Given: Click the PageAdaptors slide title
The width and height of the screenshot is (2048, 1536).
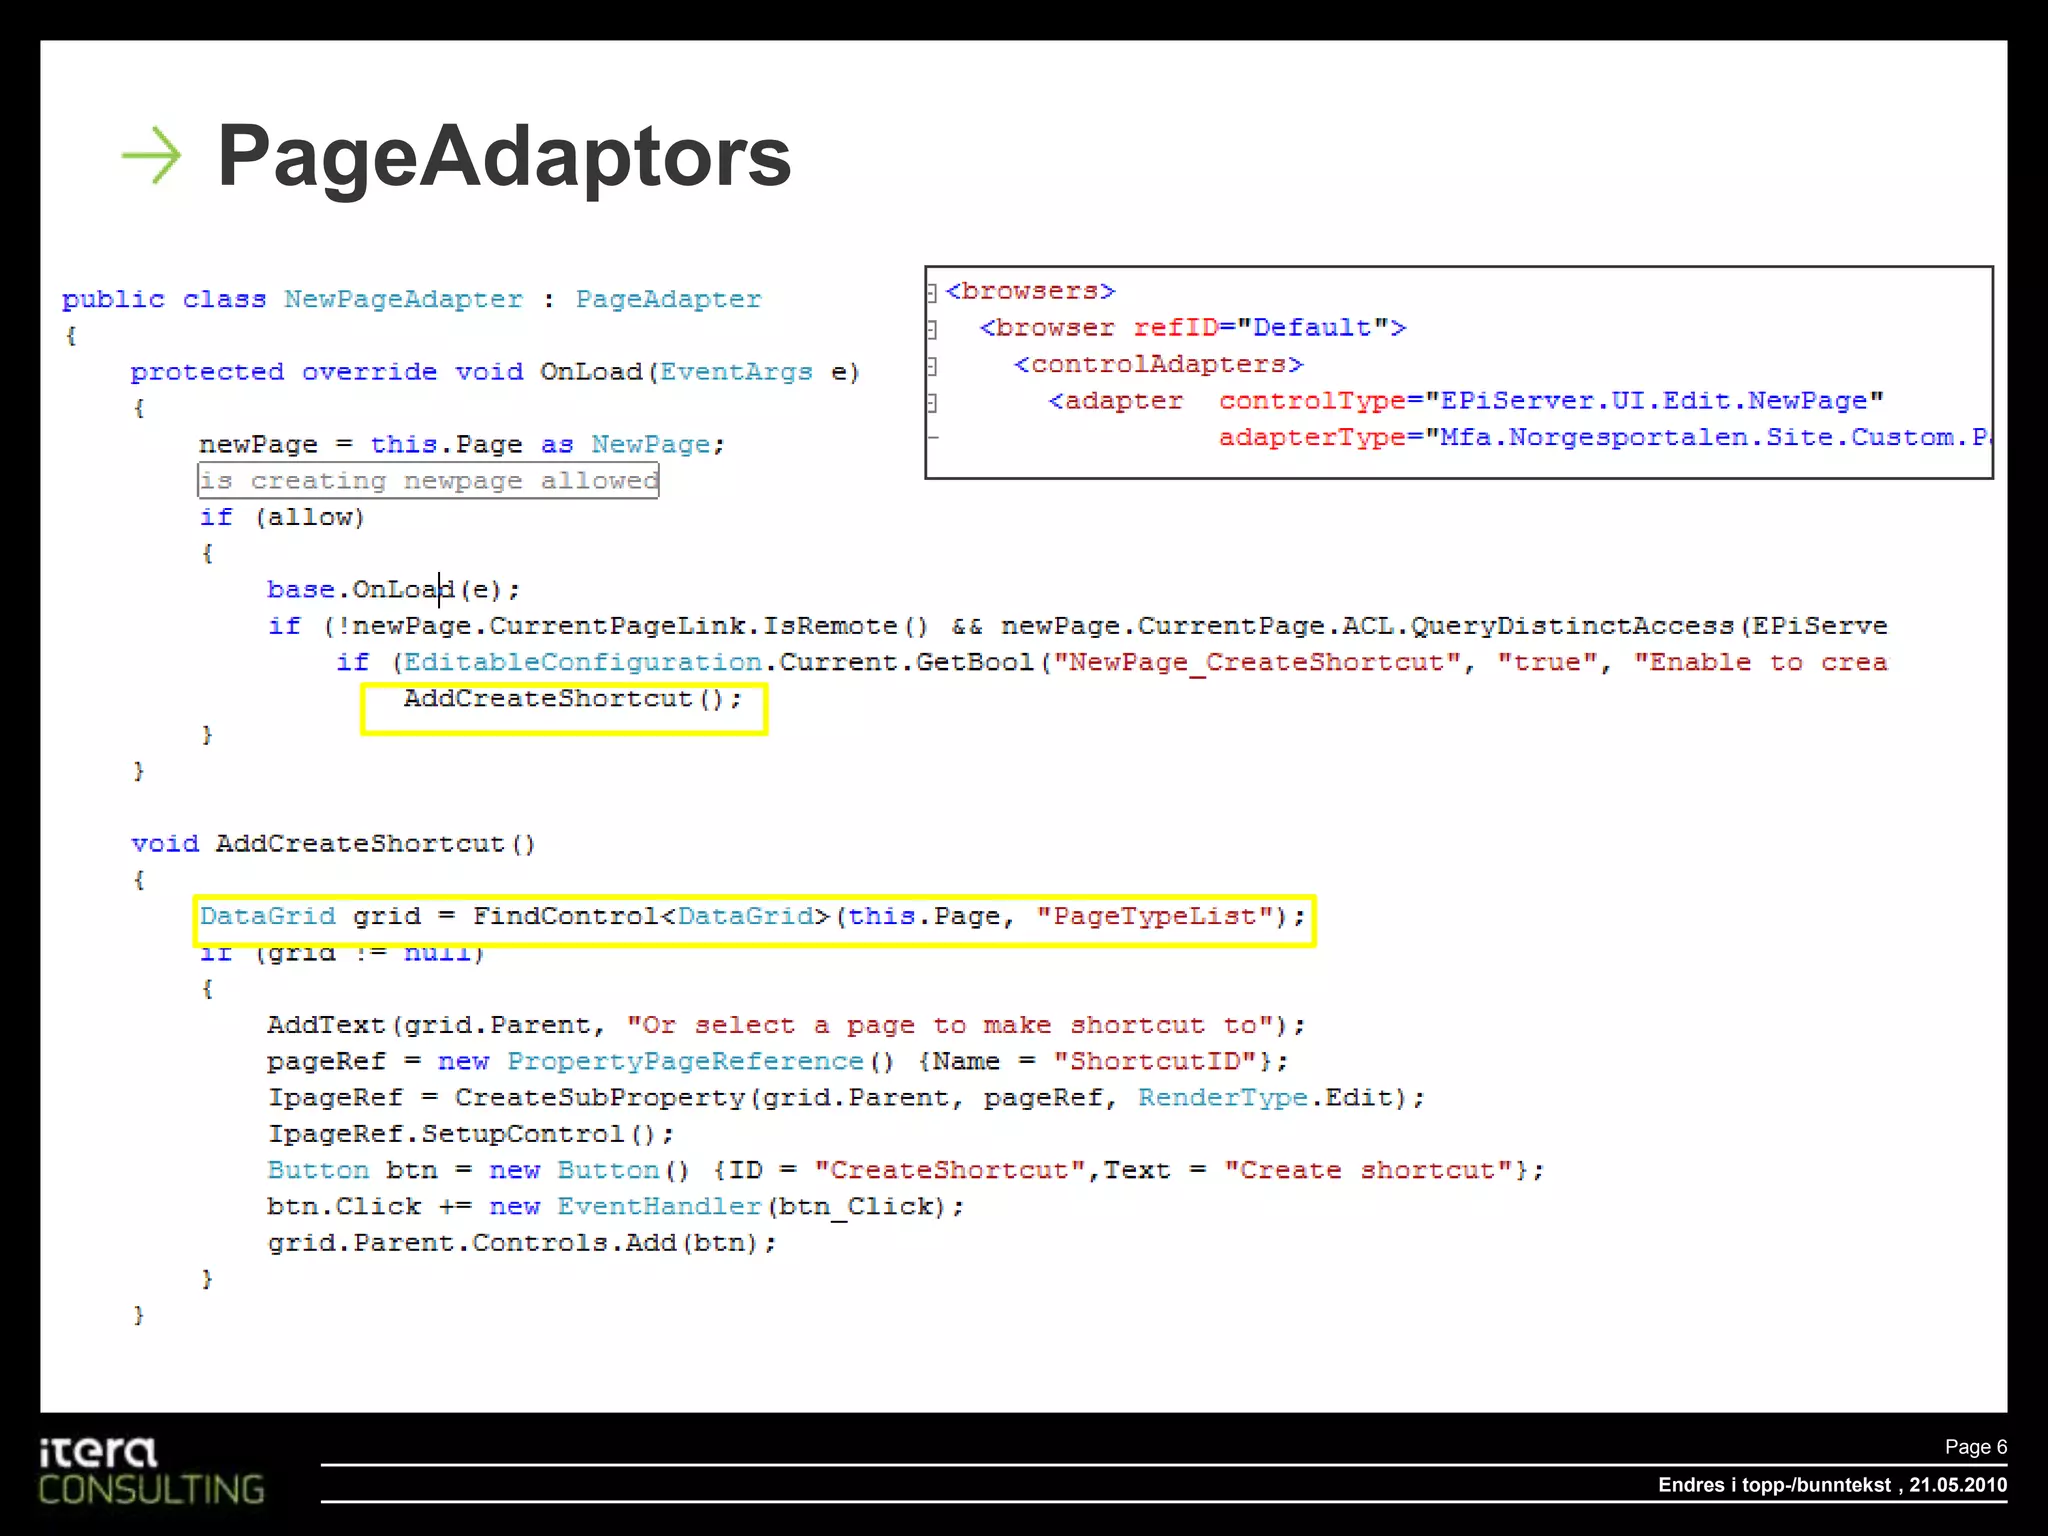Looking at the screenshot, I should point(504,156).
